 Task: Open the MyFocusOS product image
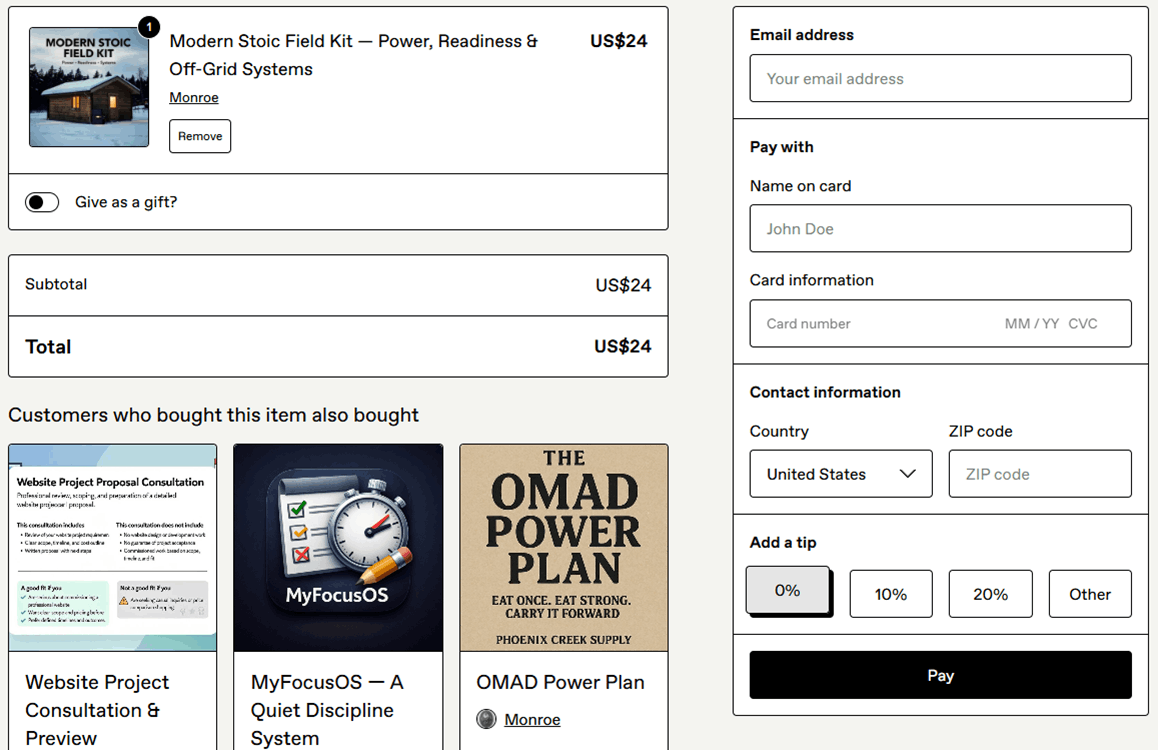pyautogui.click(x=338, y=548)
